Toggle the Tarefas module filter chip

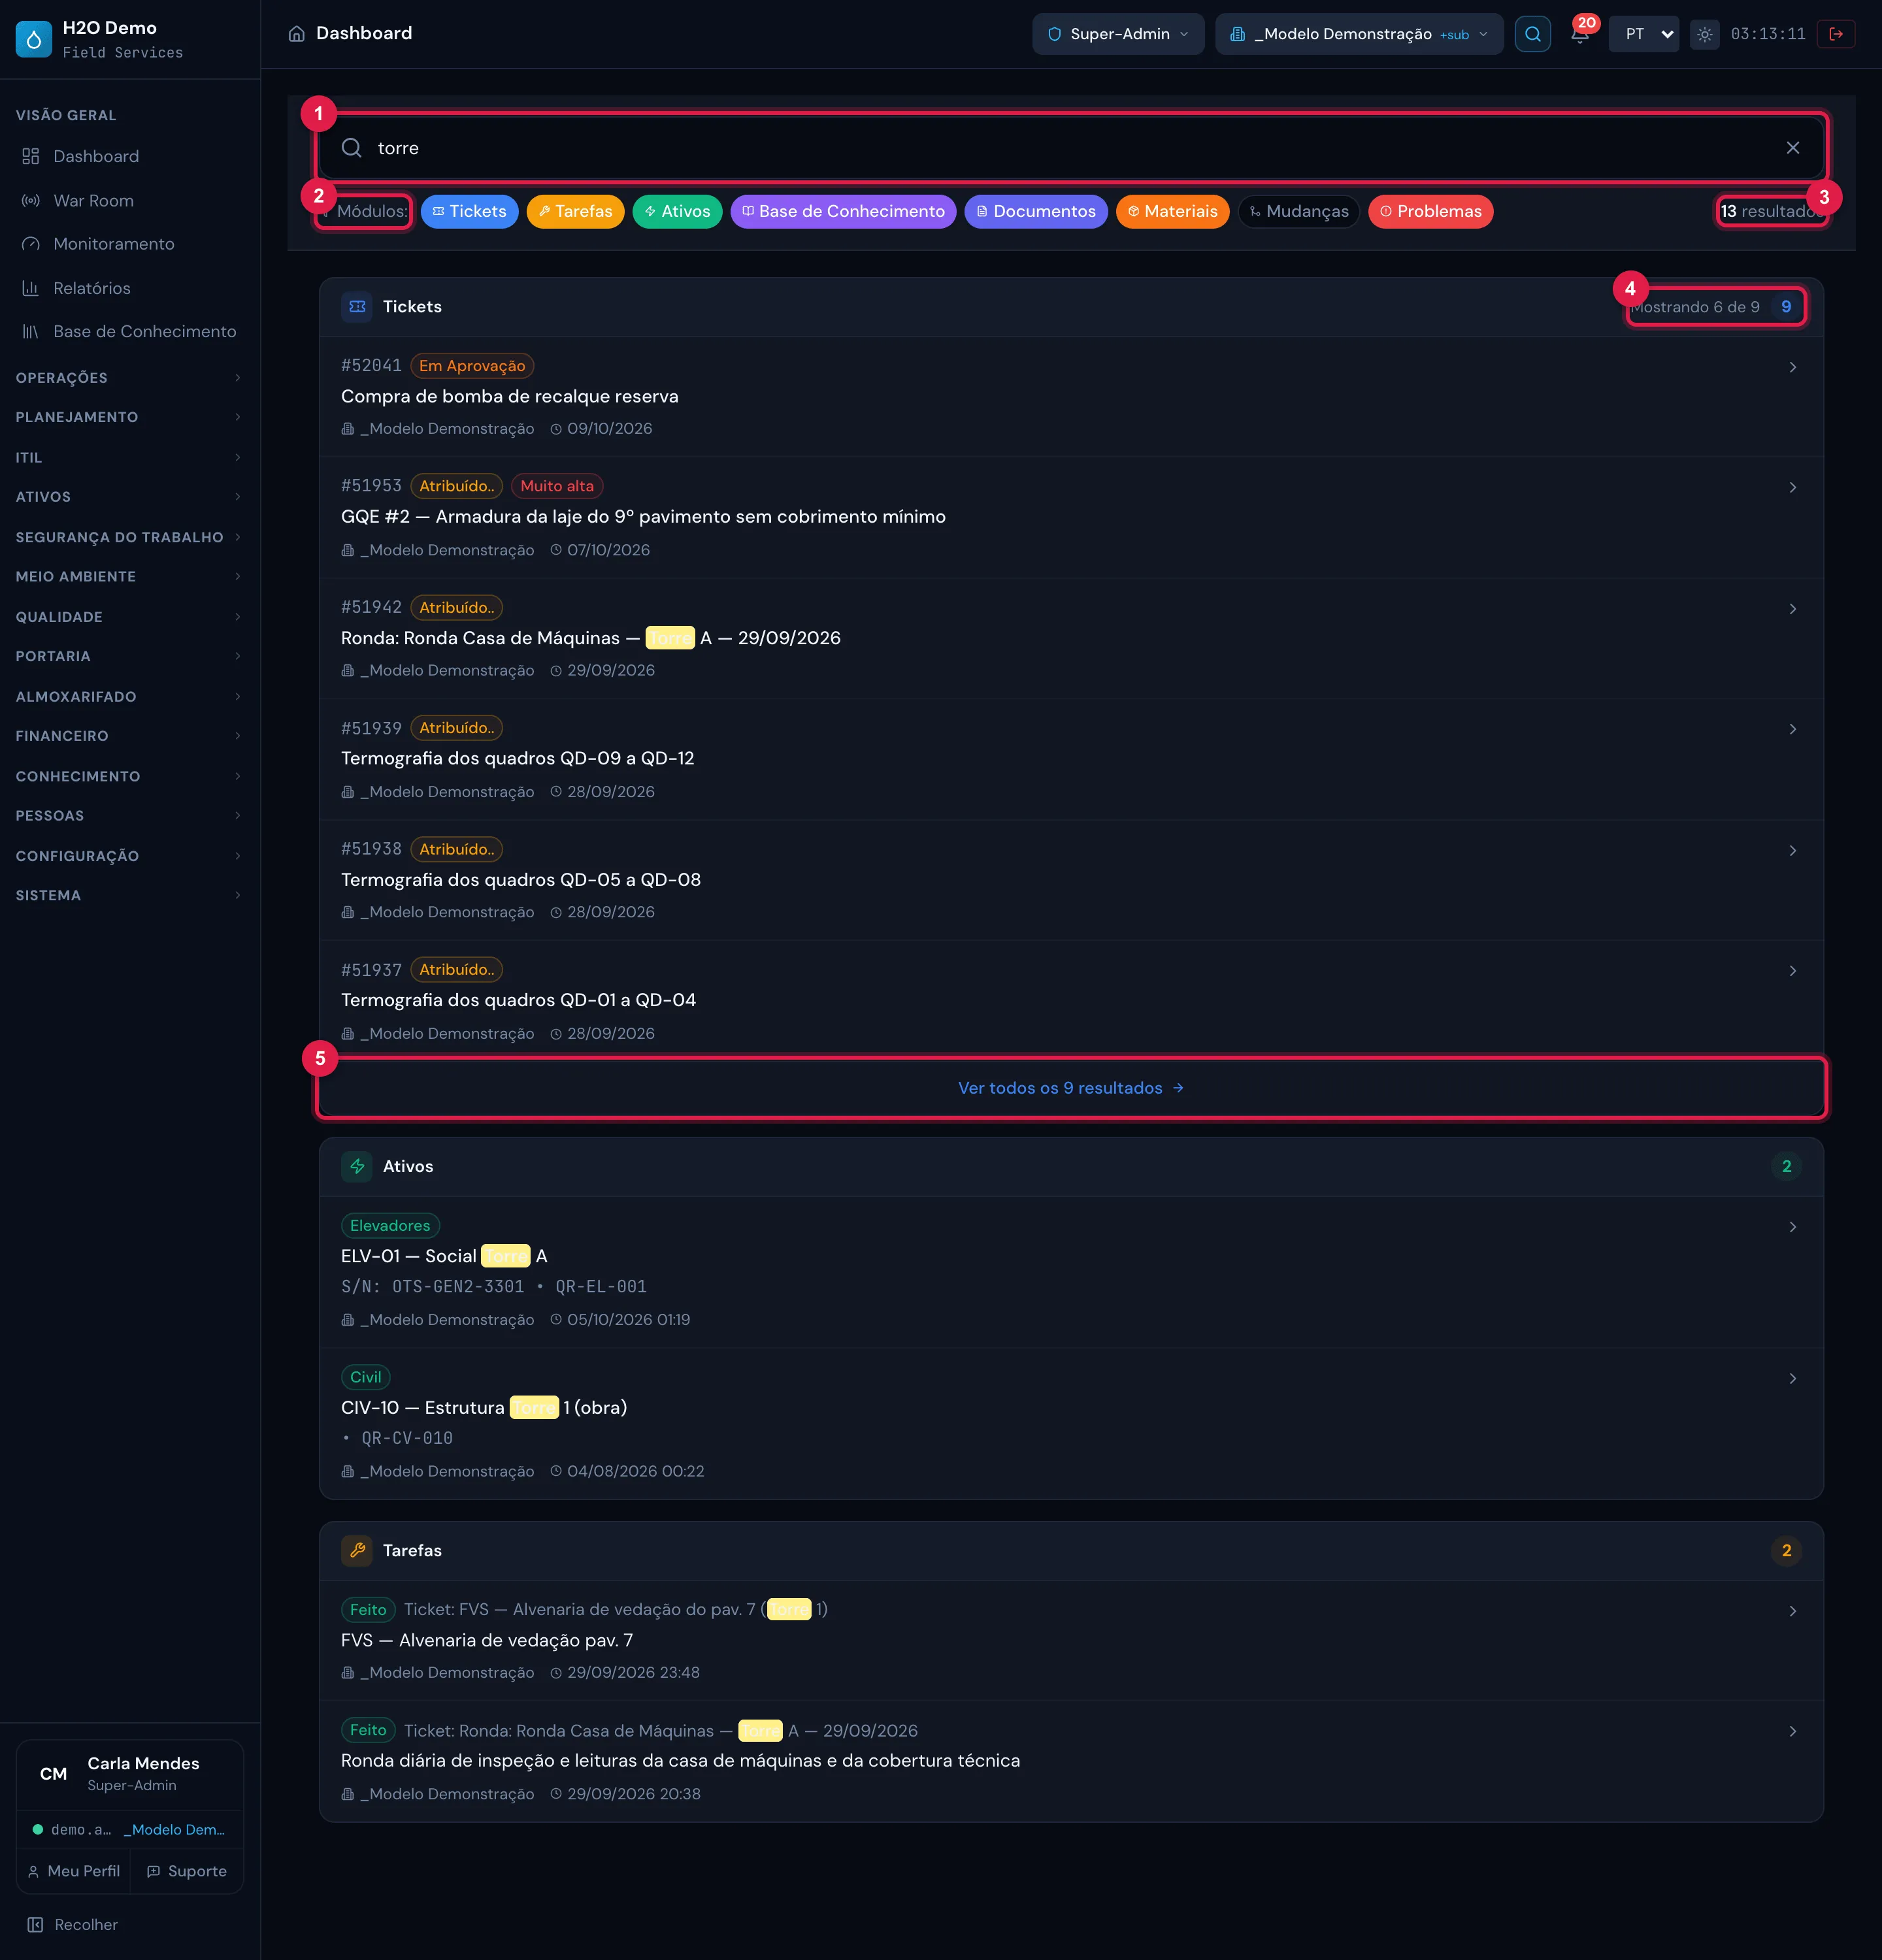click(x=575, y=211)
